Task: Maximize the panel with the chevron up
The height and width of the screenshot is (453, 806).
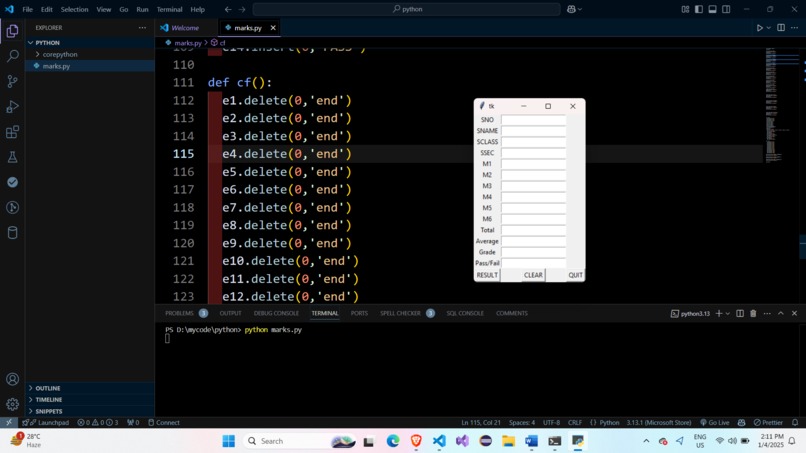Action: pos(781,313)
